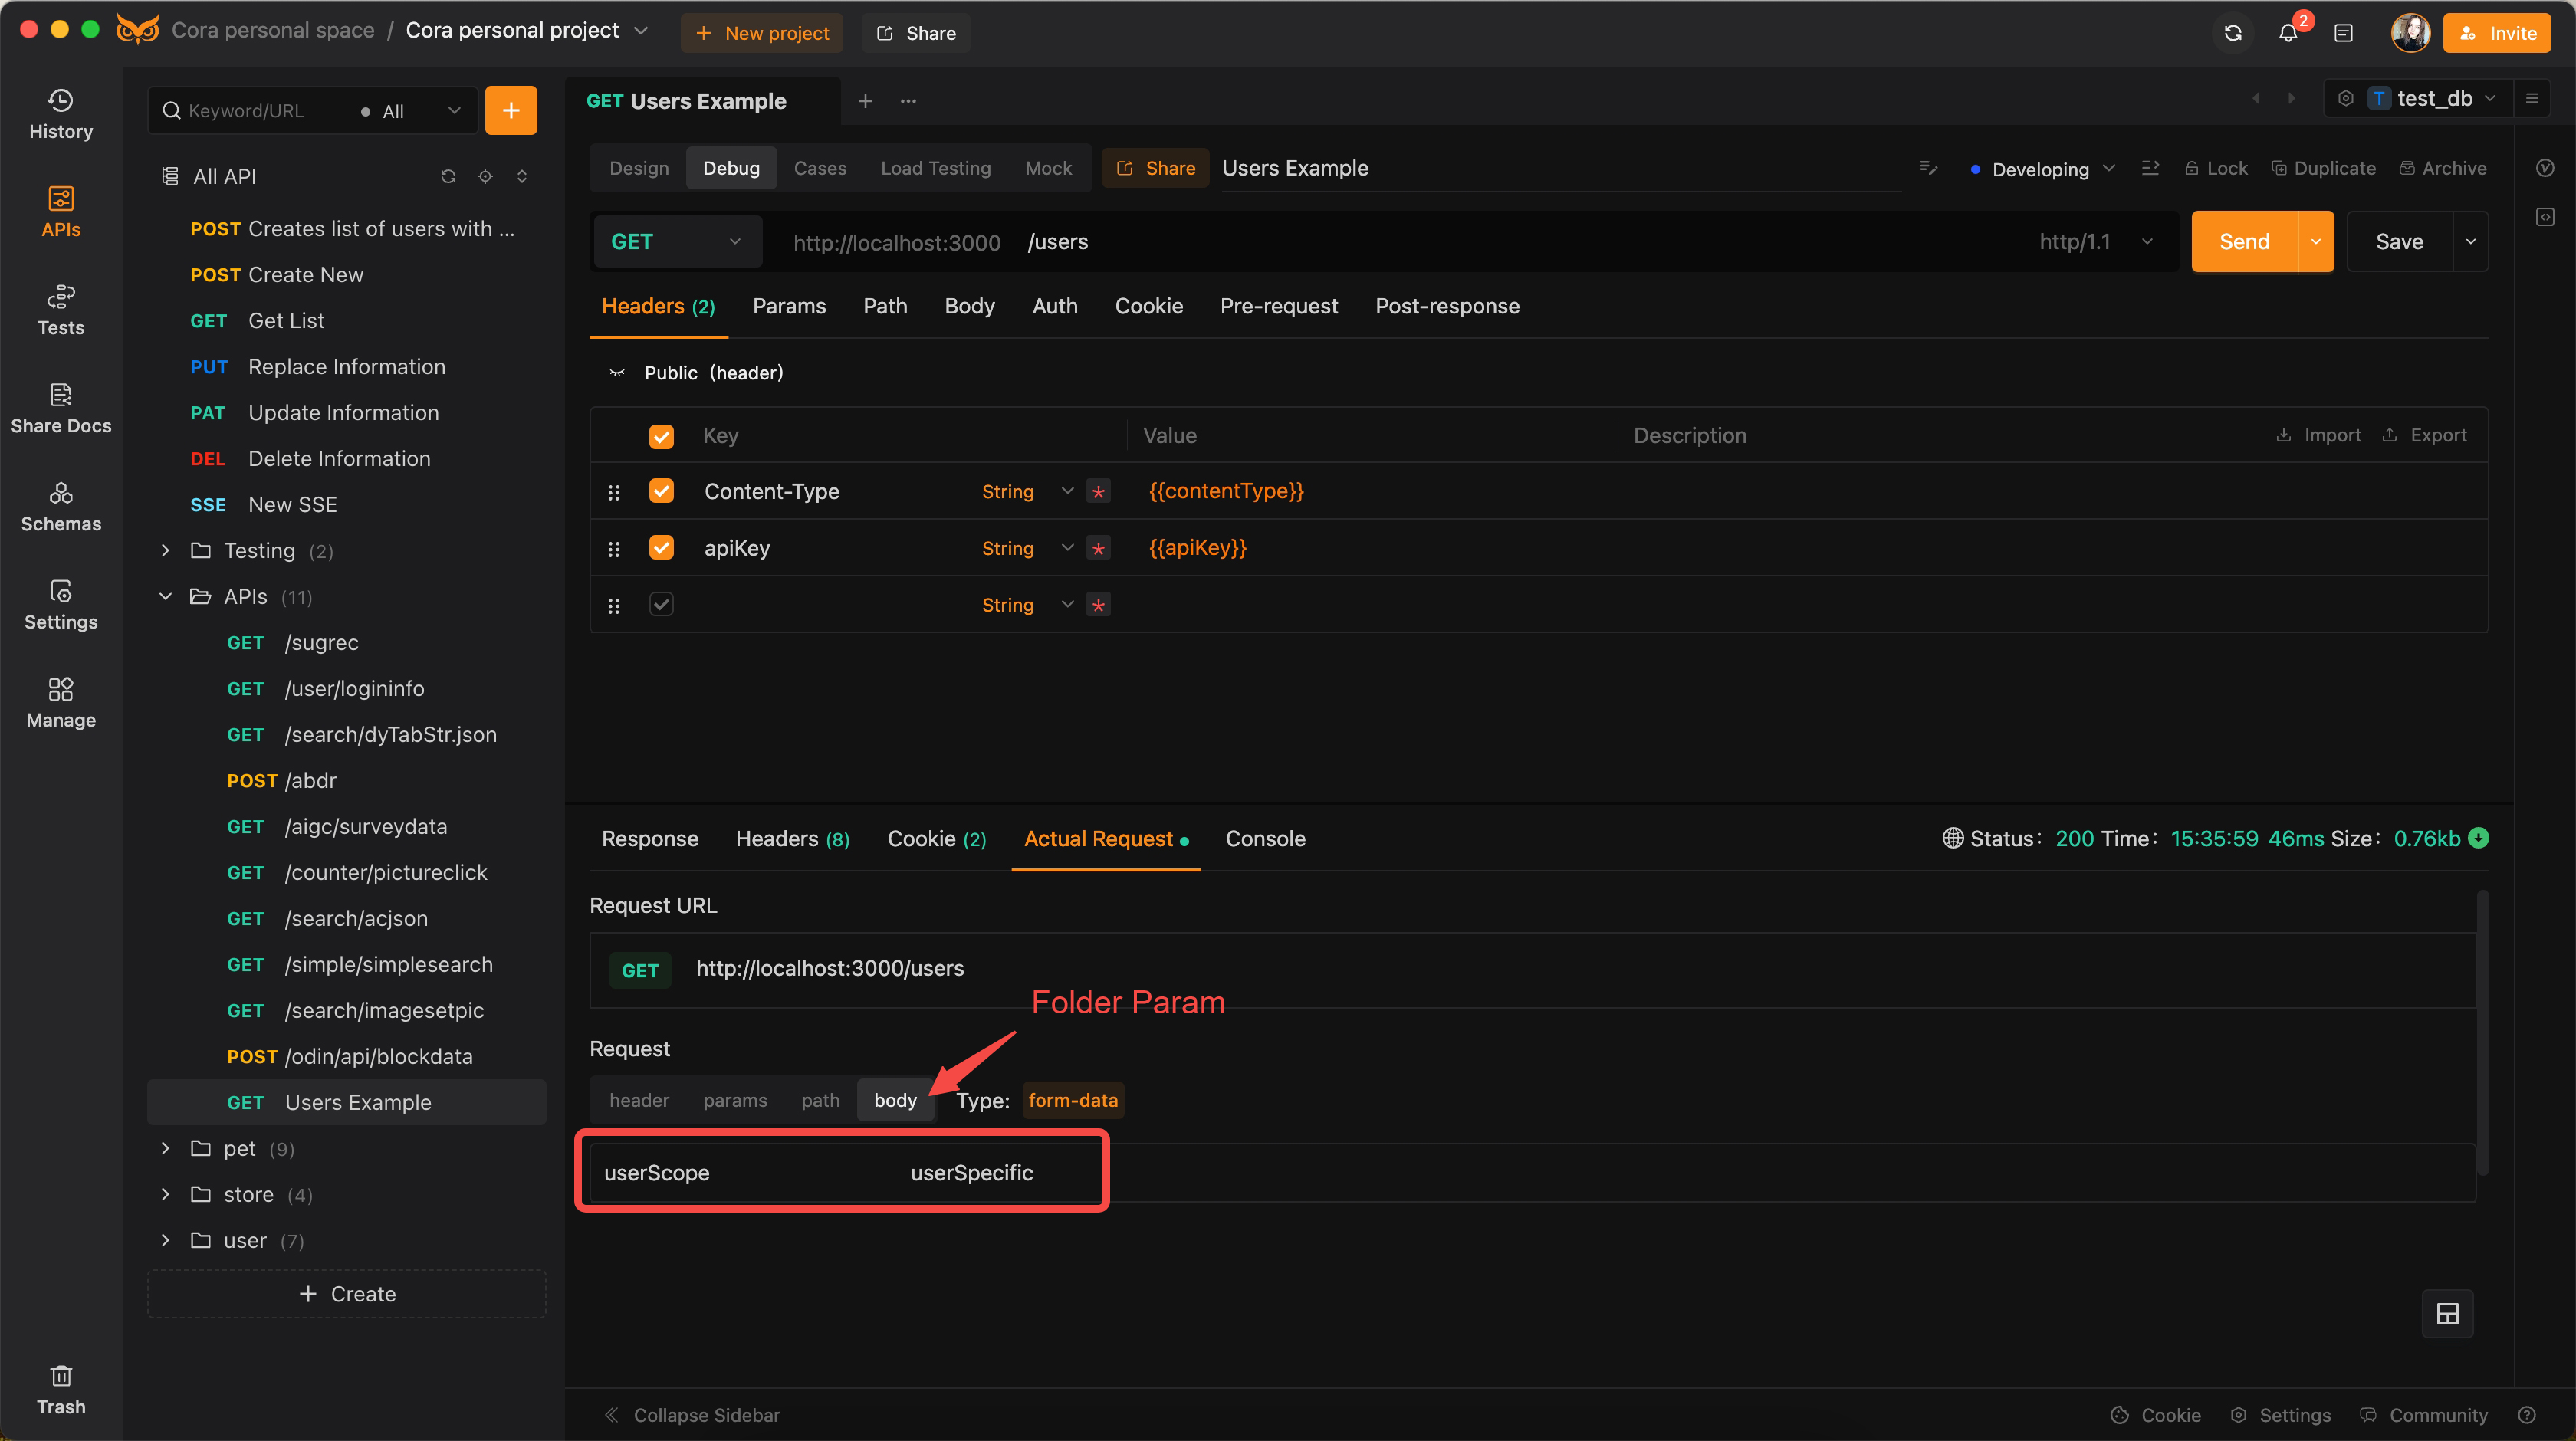2576x1441 pixels.
Task: Open the Trash
Action: tap(61, 1389)
